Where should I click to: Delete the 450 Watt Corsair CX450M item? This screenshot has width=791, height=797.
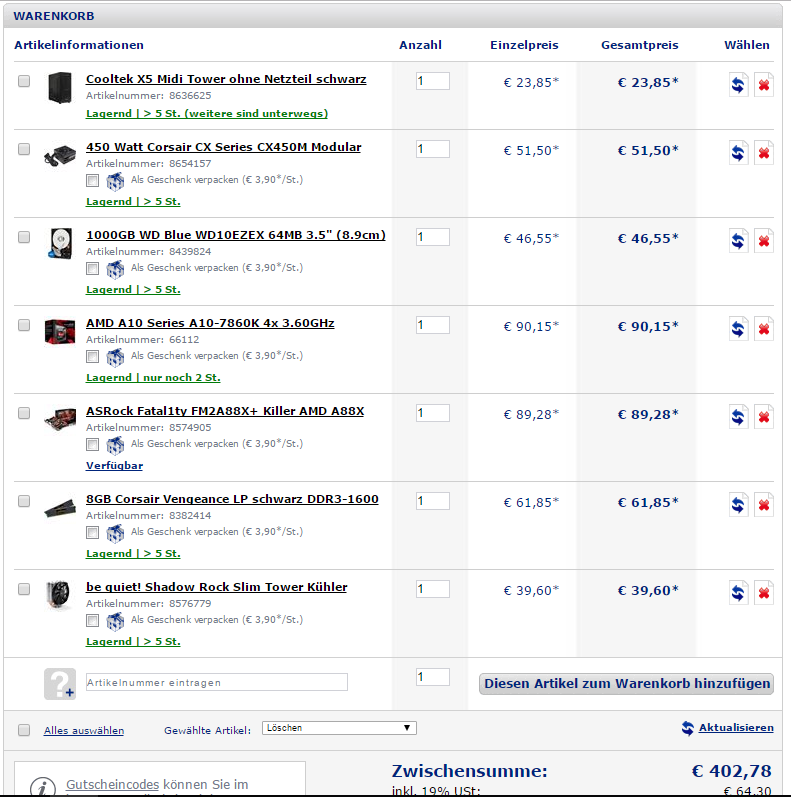click(x=764, y=152)
